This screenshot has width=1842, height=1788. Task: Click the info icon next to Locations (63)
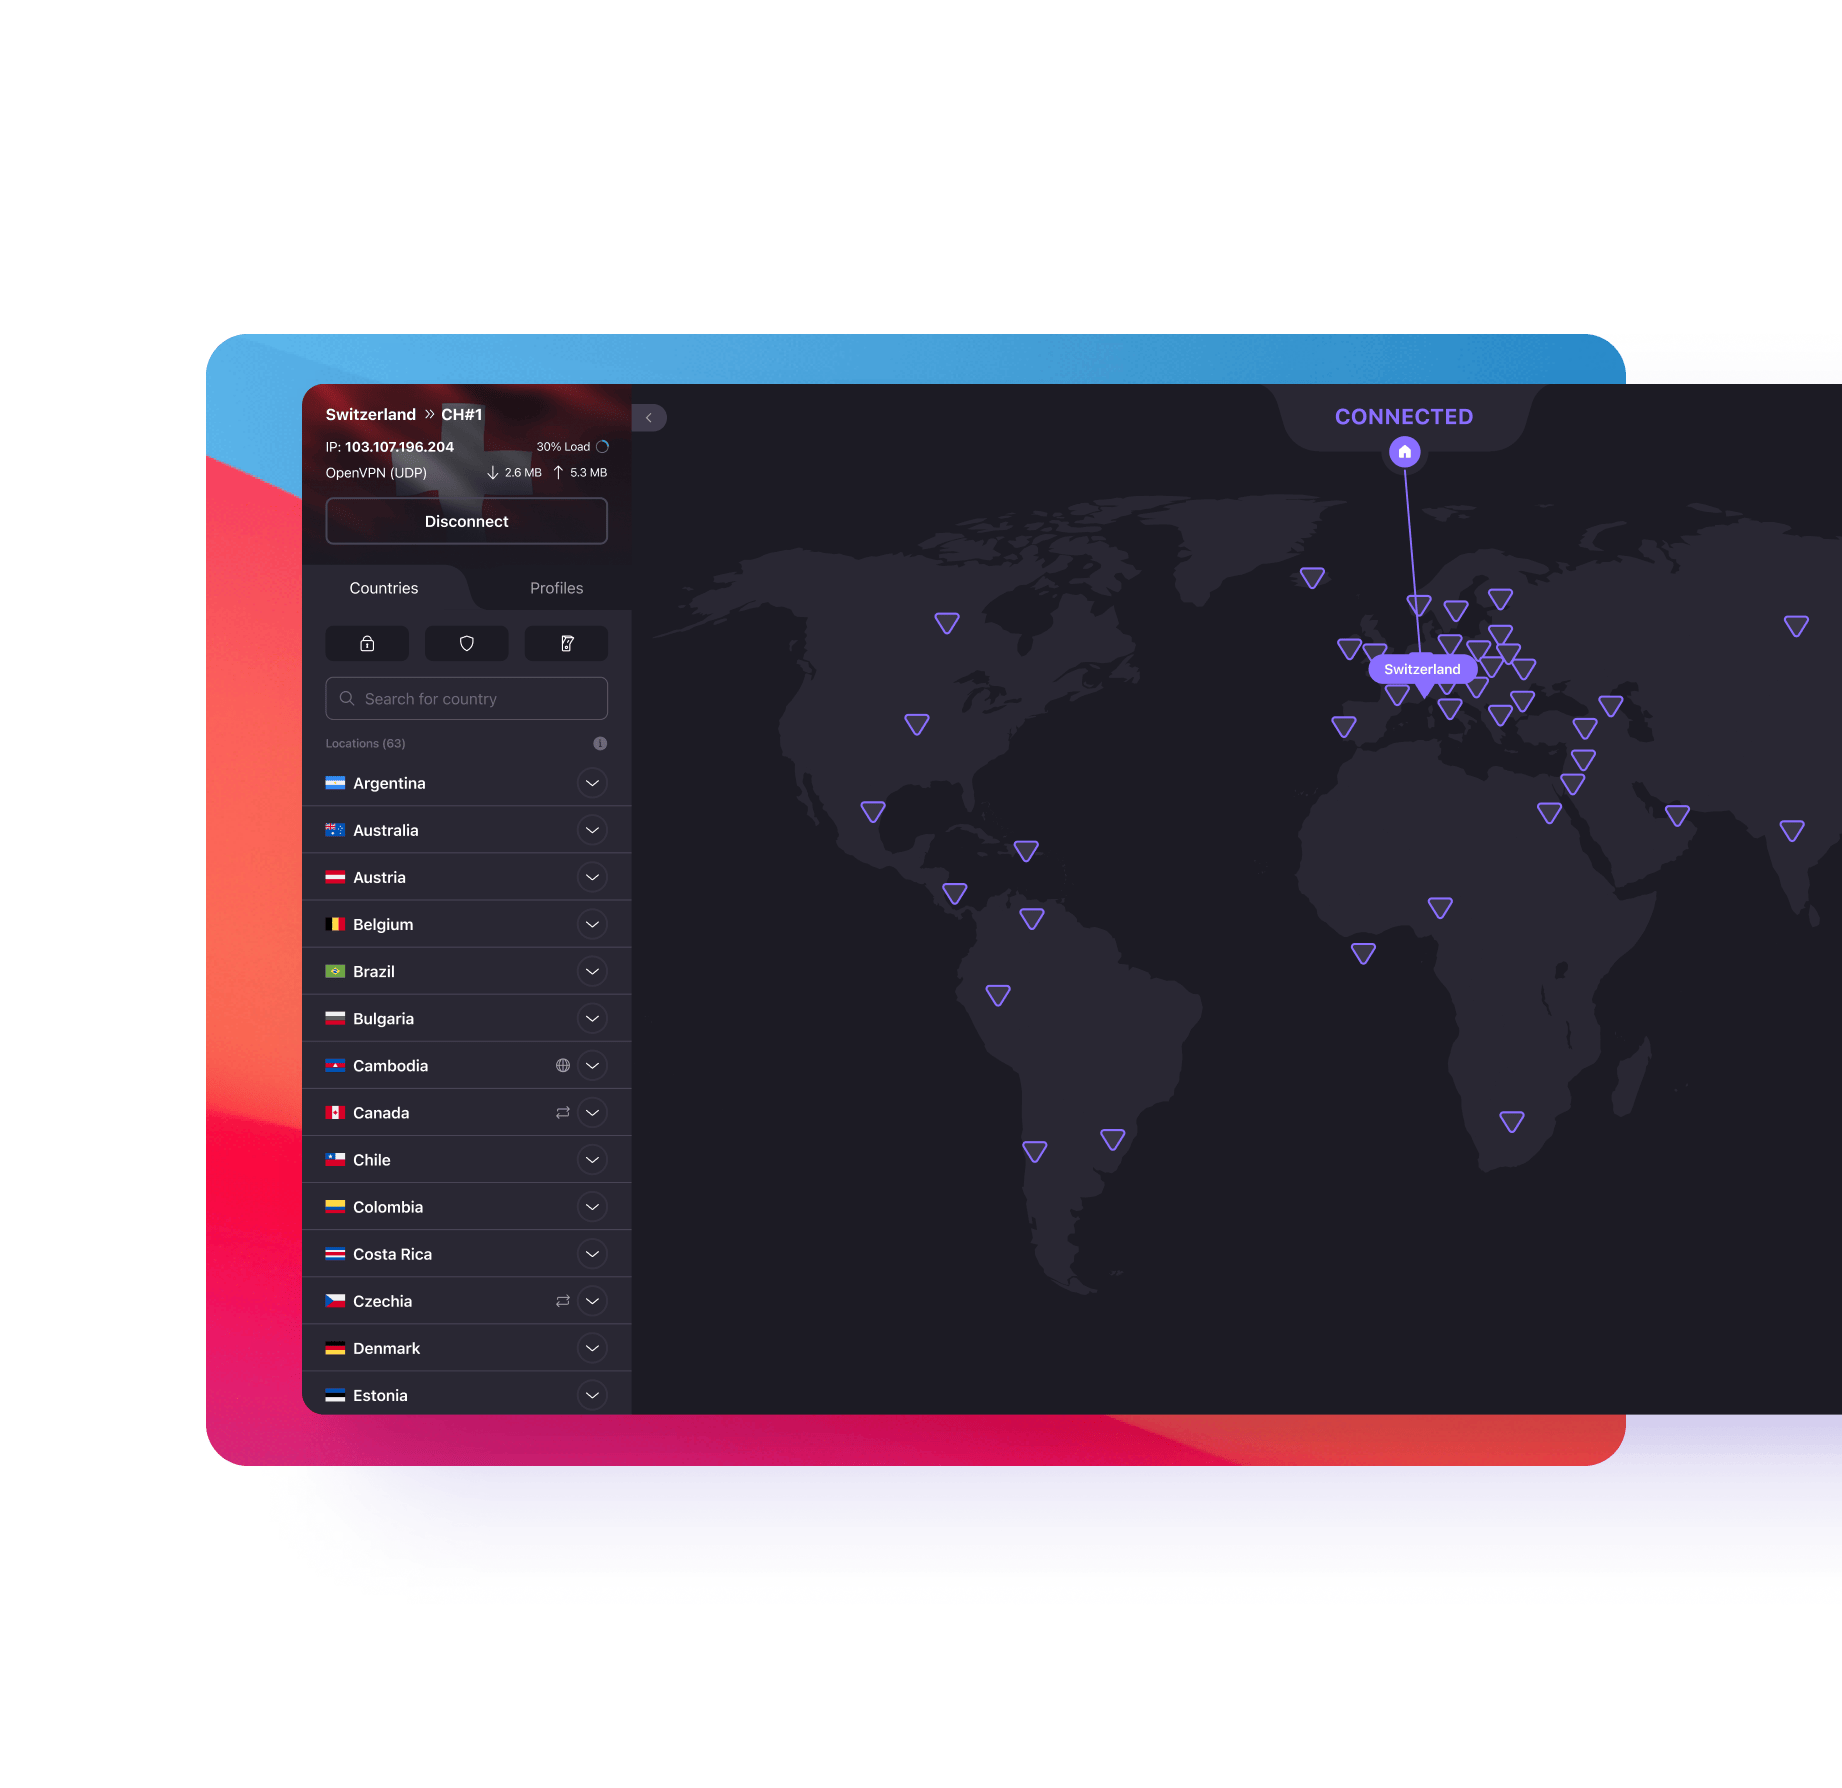tap(599, 743)
